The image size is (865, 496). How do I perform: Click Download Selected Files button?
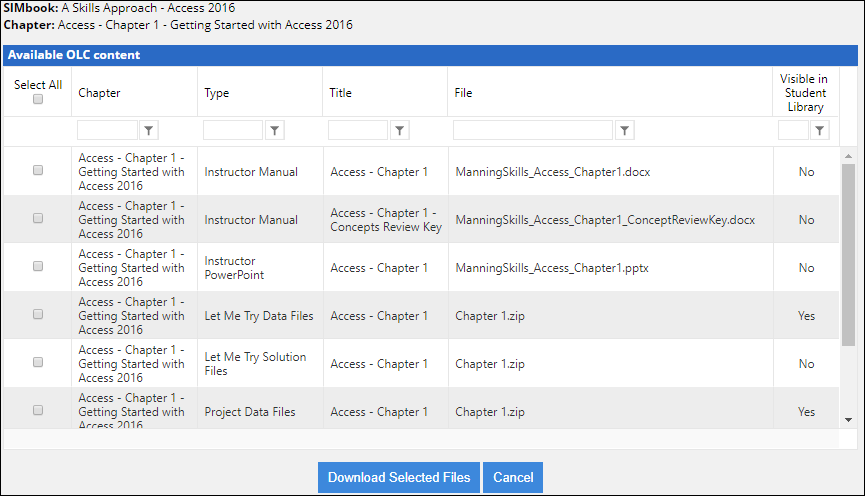tap(399, 477)
